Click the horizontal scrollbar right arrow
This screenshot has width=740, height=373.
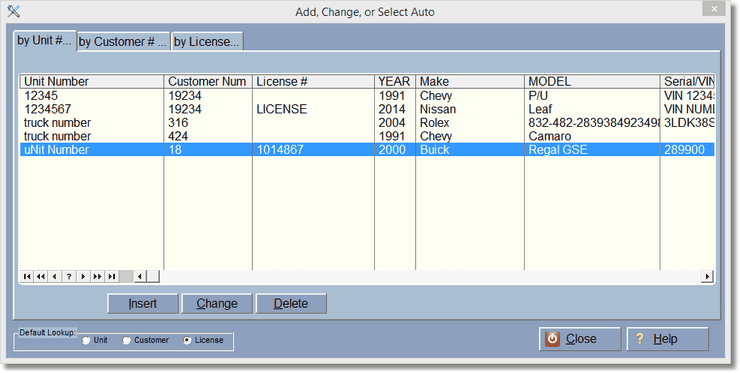(x=707, y=276)
